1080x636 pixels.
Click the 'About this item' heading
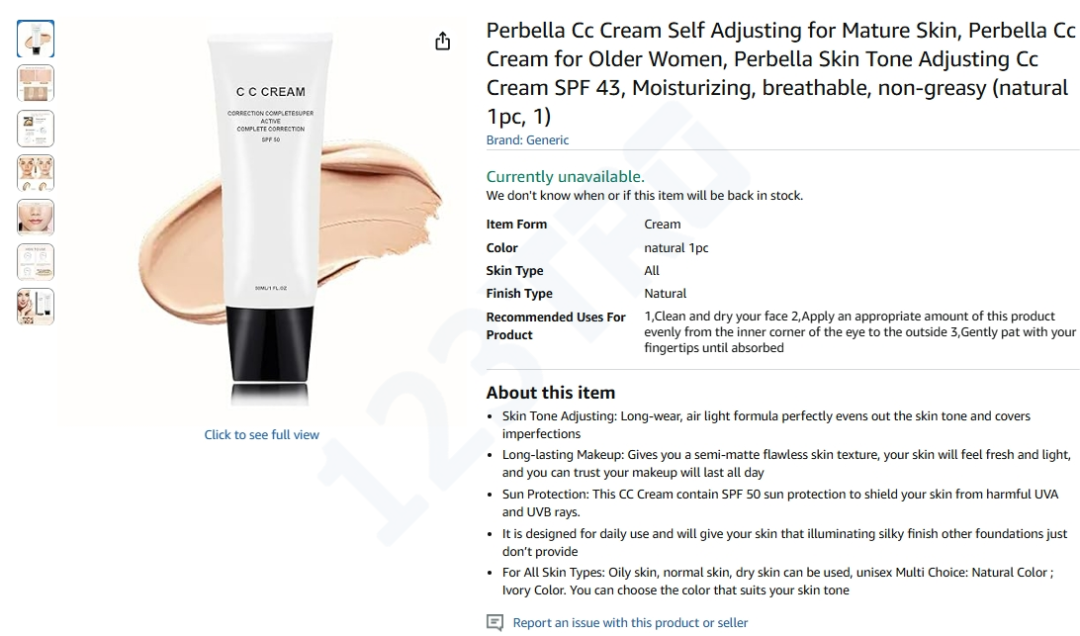pos(550,393)
